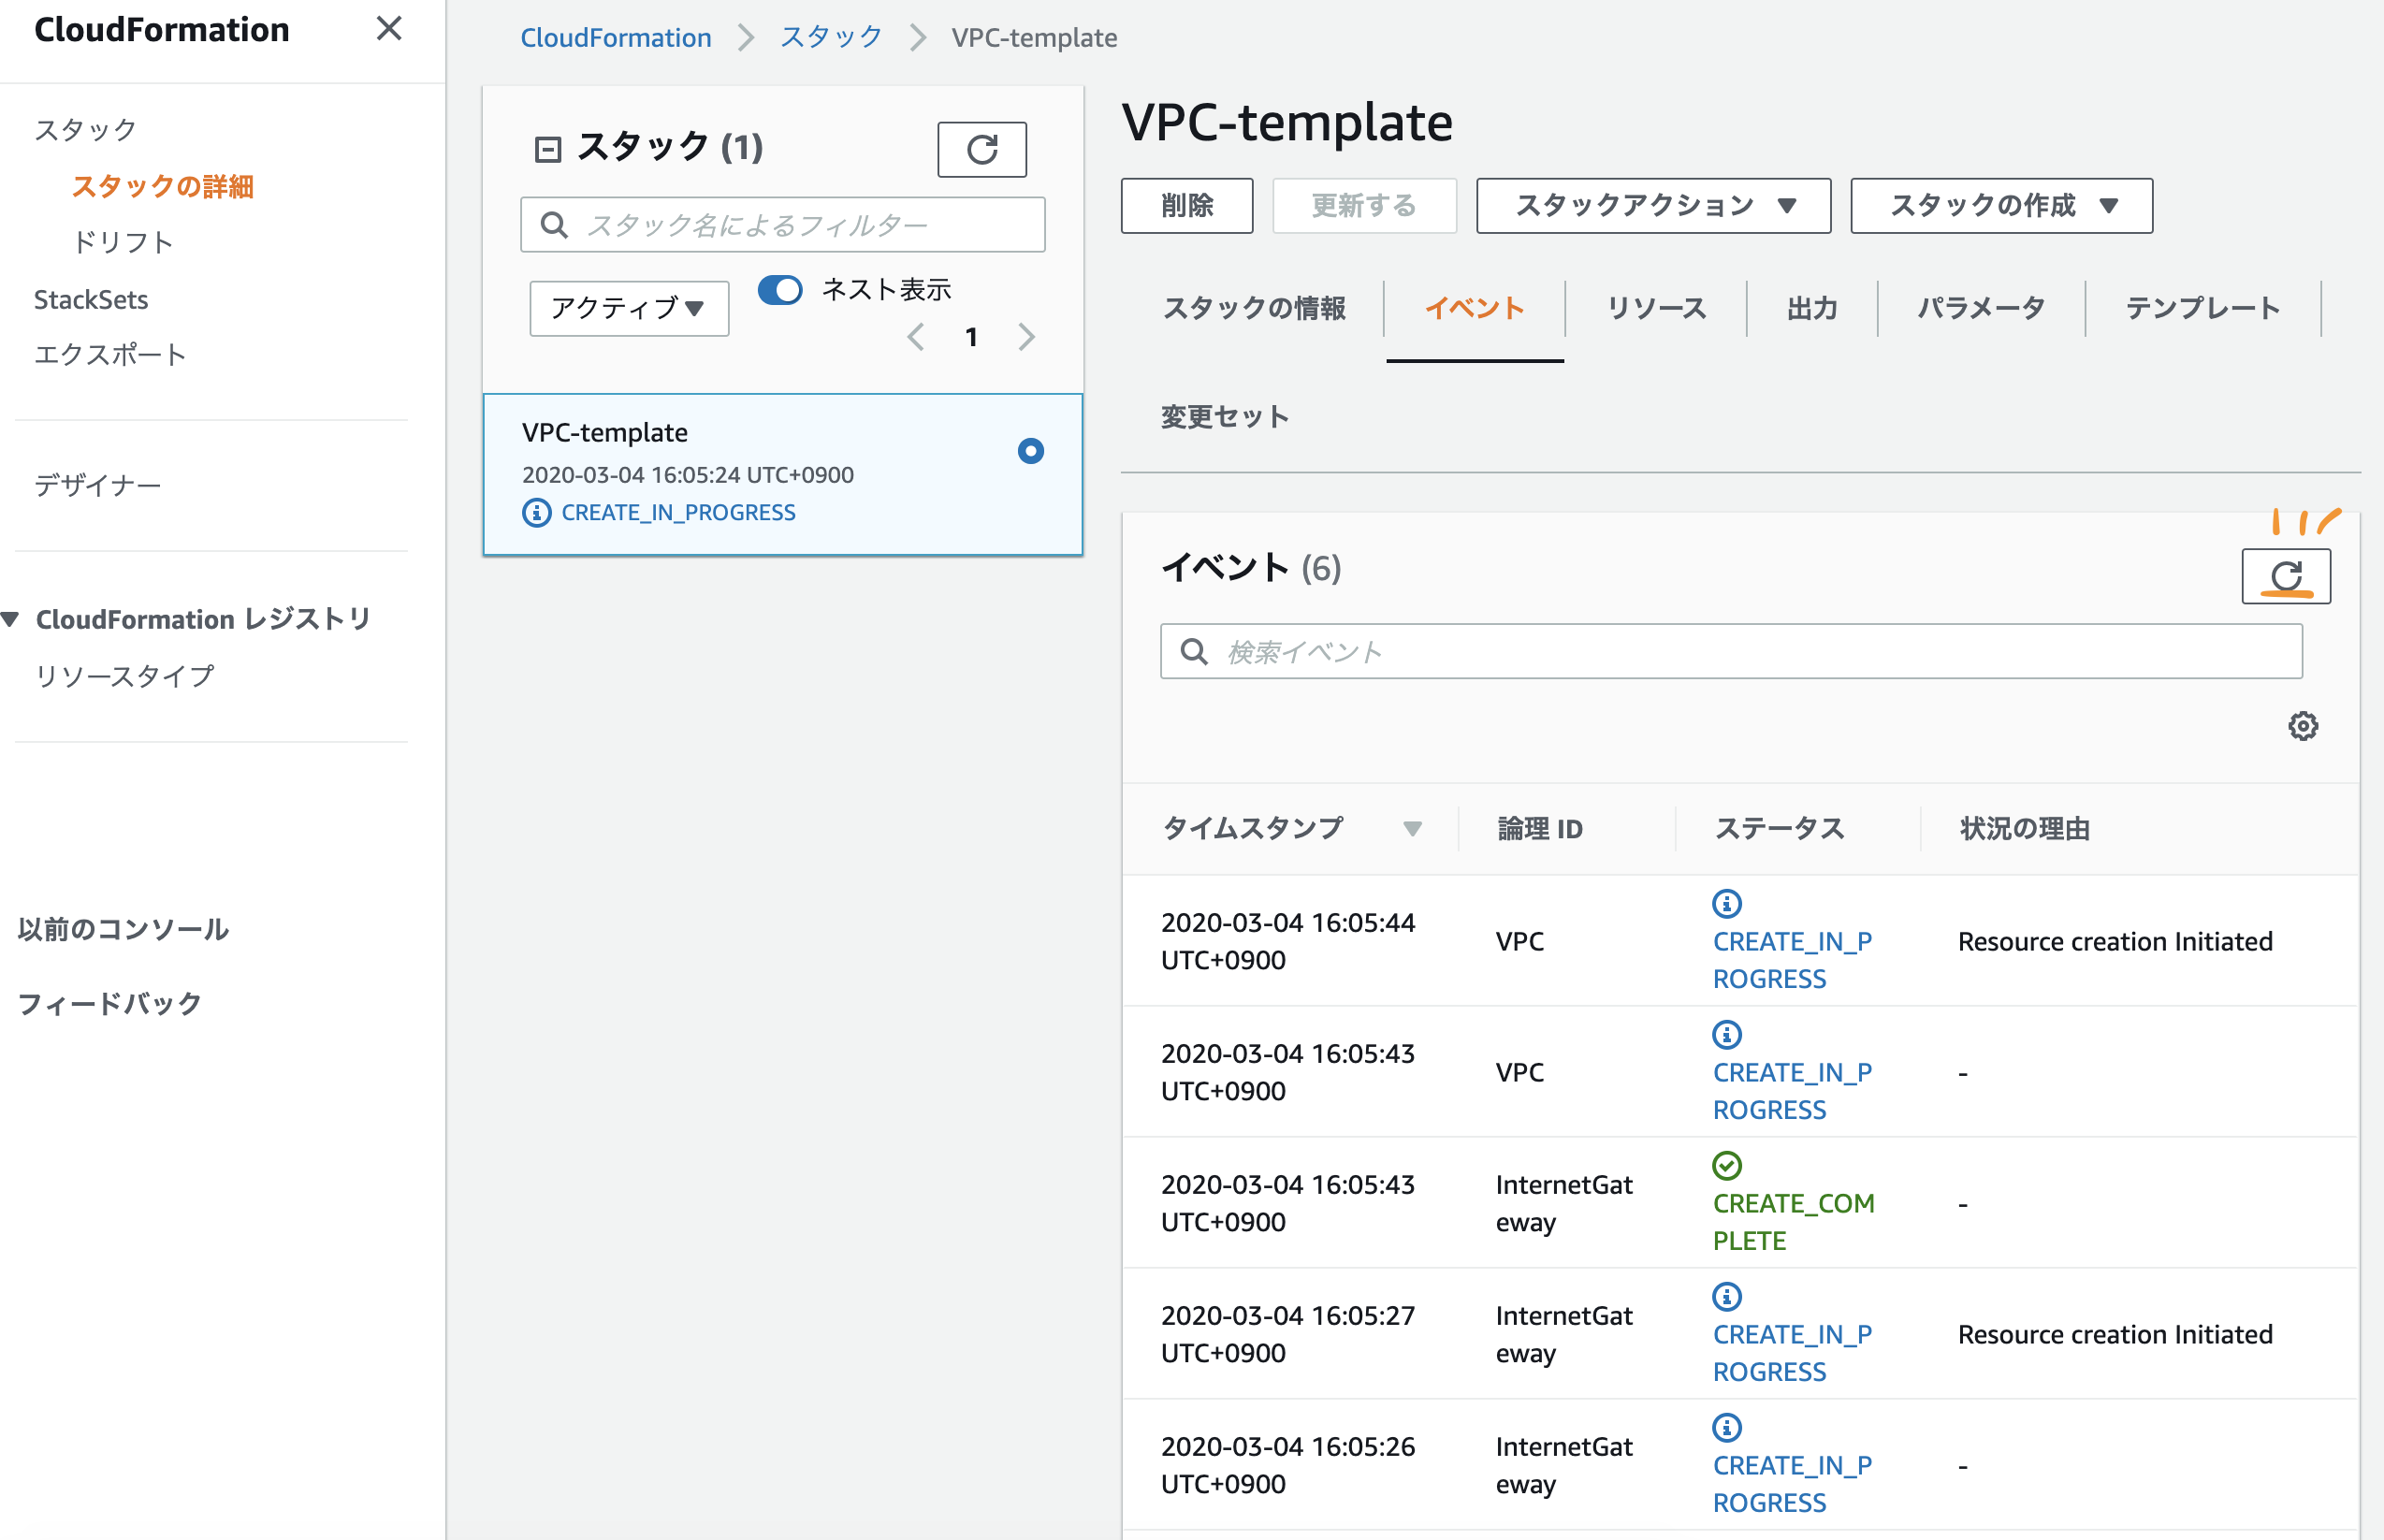Sort by timestamp column arrow
2384x1540 pixels.
(1412, 829)
